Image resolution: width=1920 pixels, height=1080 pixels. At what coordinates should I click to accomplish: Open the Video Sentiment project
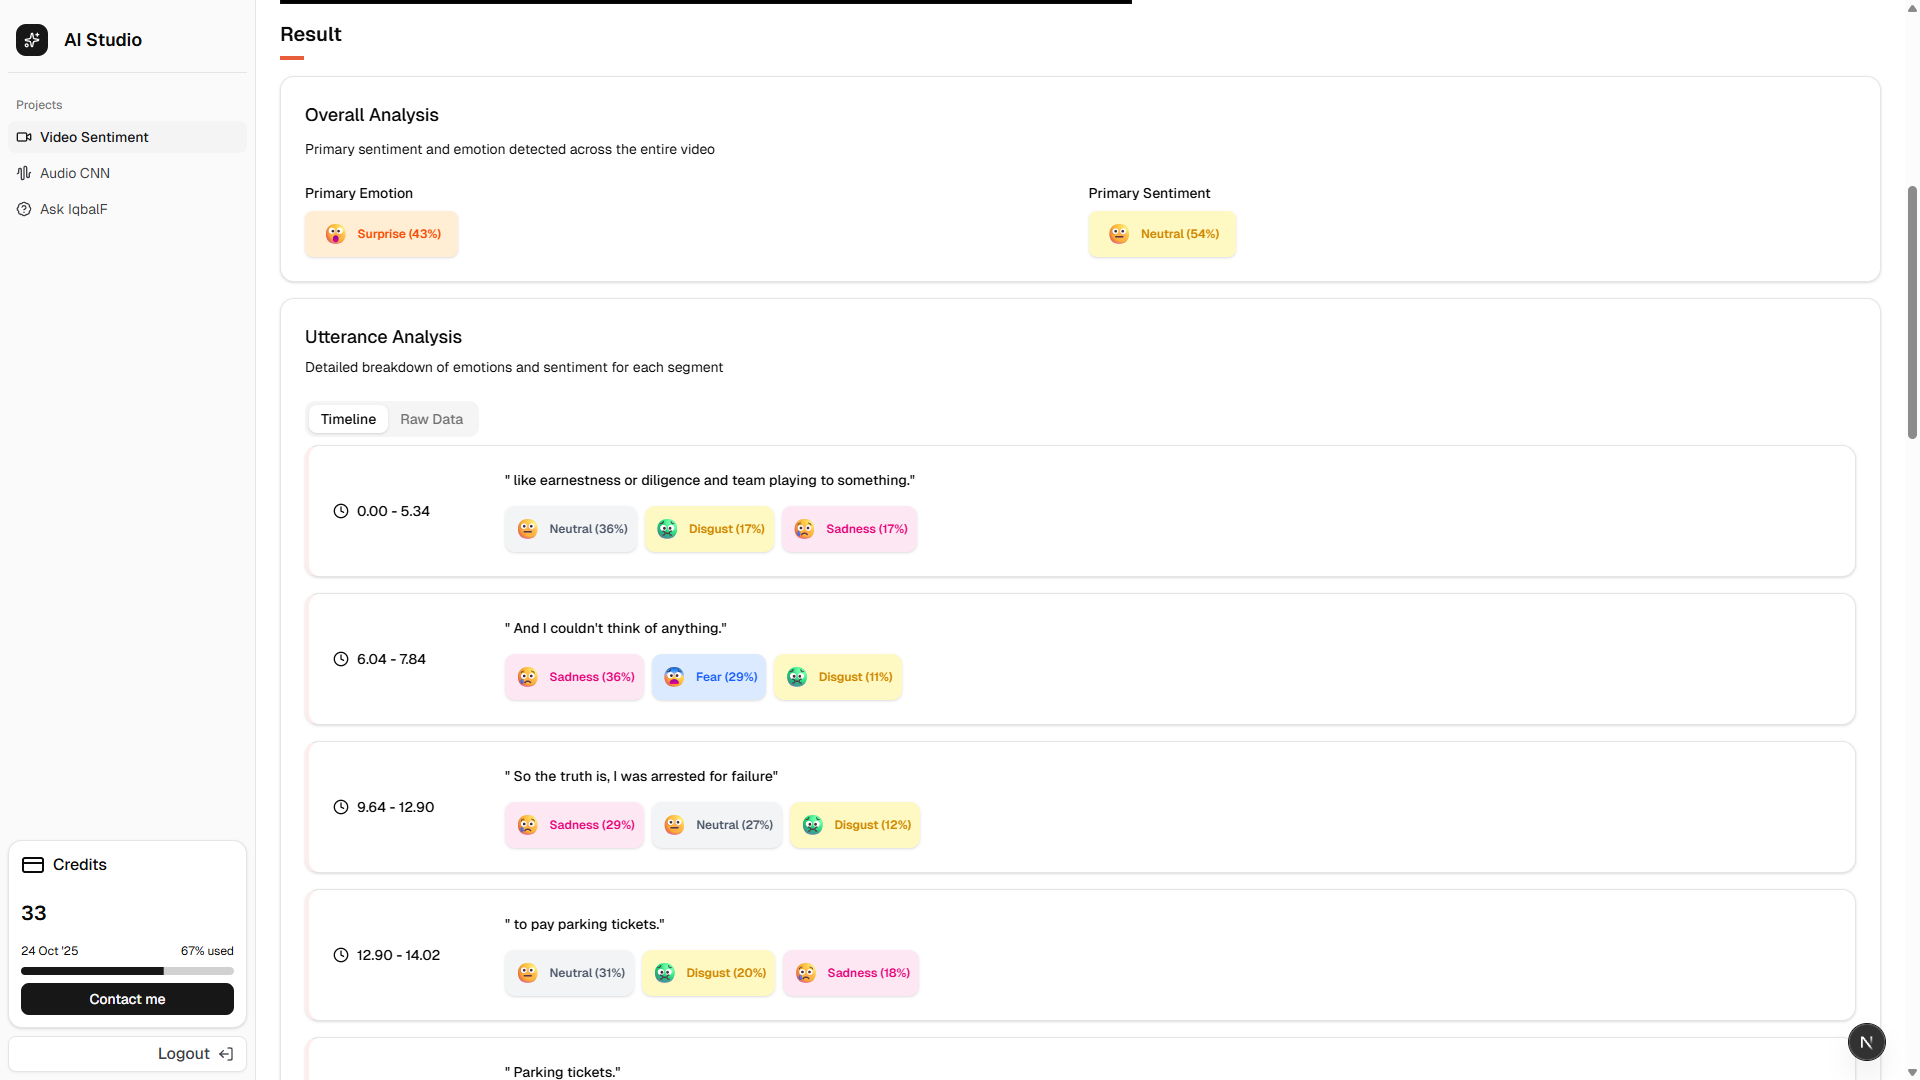click(94, 137)
